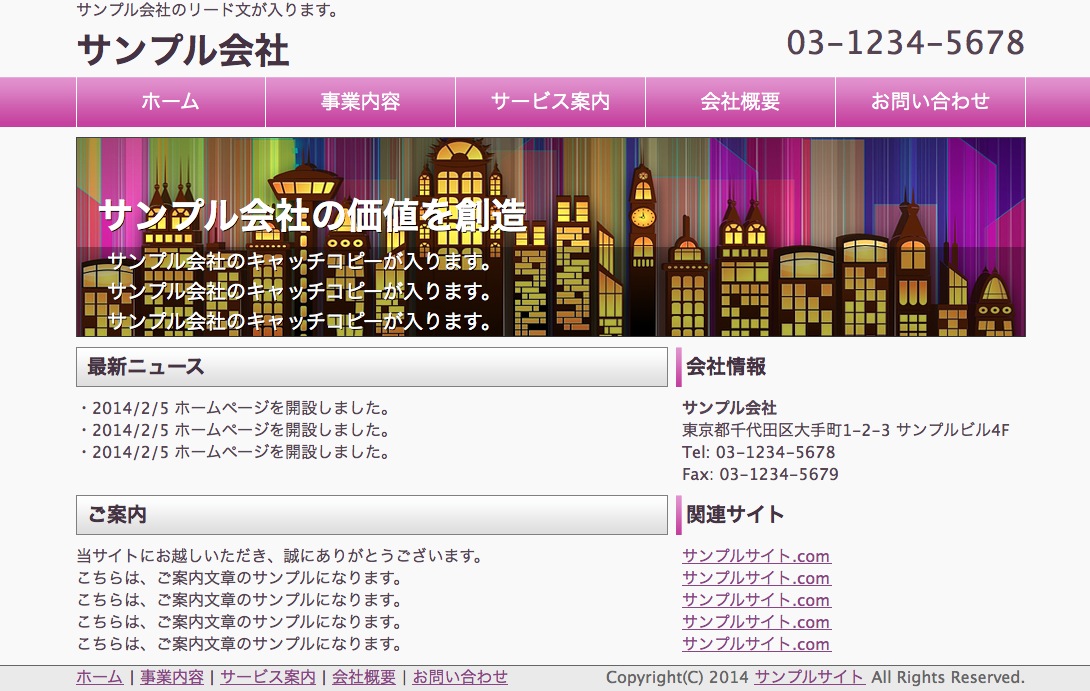Click the last サンプルサイト.com link under 関連サイト
This screenshot has height=691, width=1090.
point(756,644)
